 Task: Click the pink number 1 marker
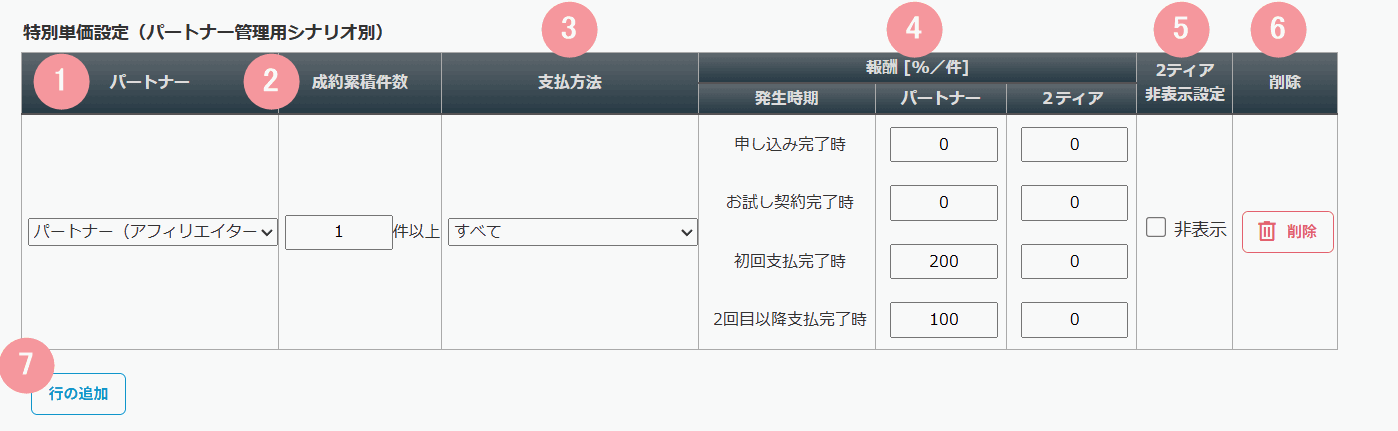coord(61,83)
